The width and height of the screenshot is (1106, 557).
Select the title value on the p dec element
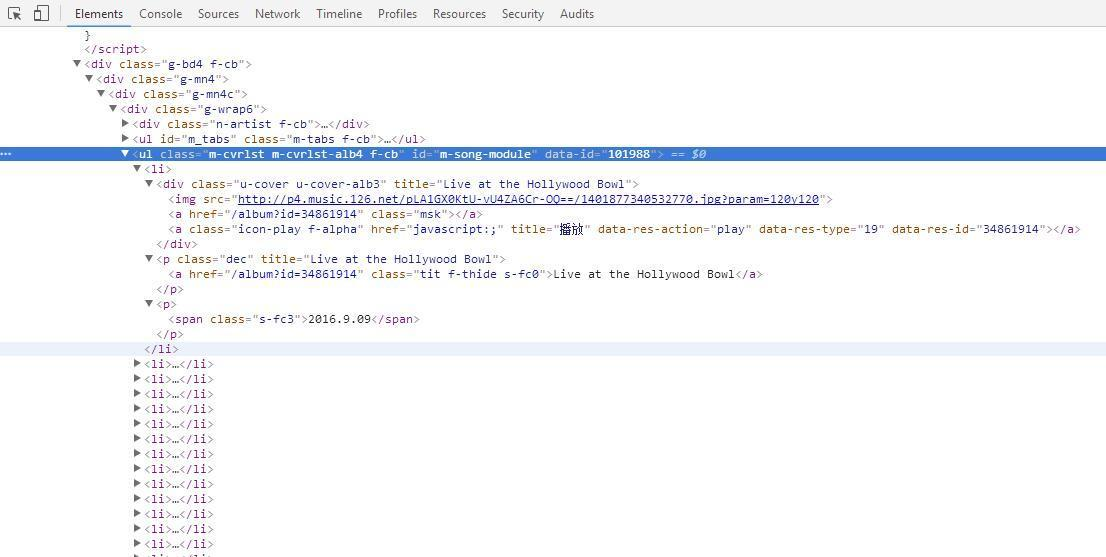tap(400, 259)
